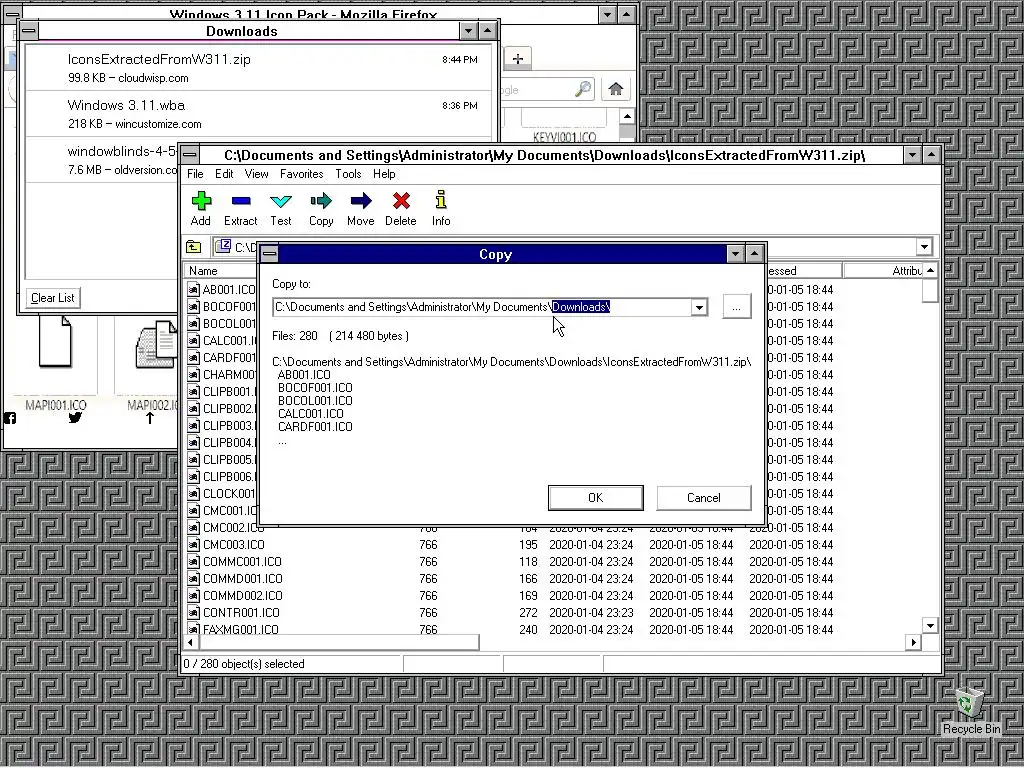
Task: Click the Delete toolbar icon
Action: click(401, 201)
